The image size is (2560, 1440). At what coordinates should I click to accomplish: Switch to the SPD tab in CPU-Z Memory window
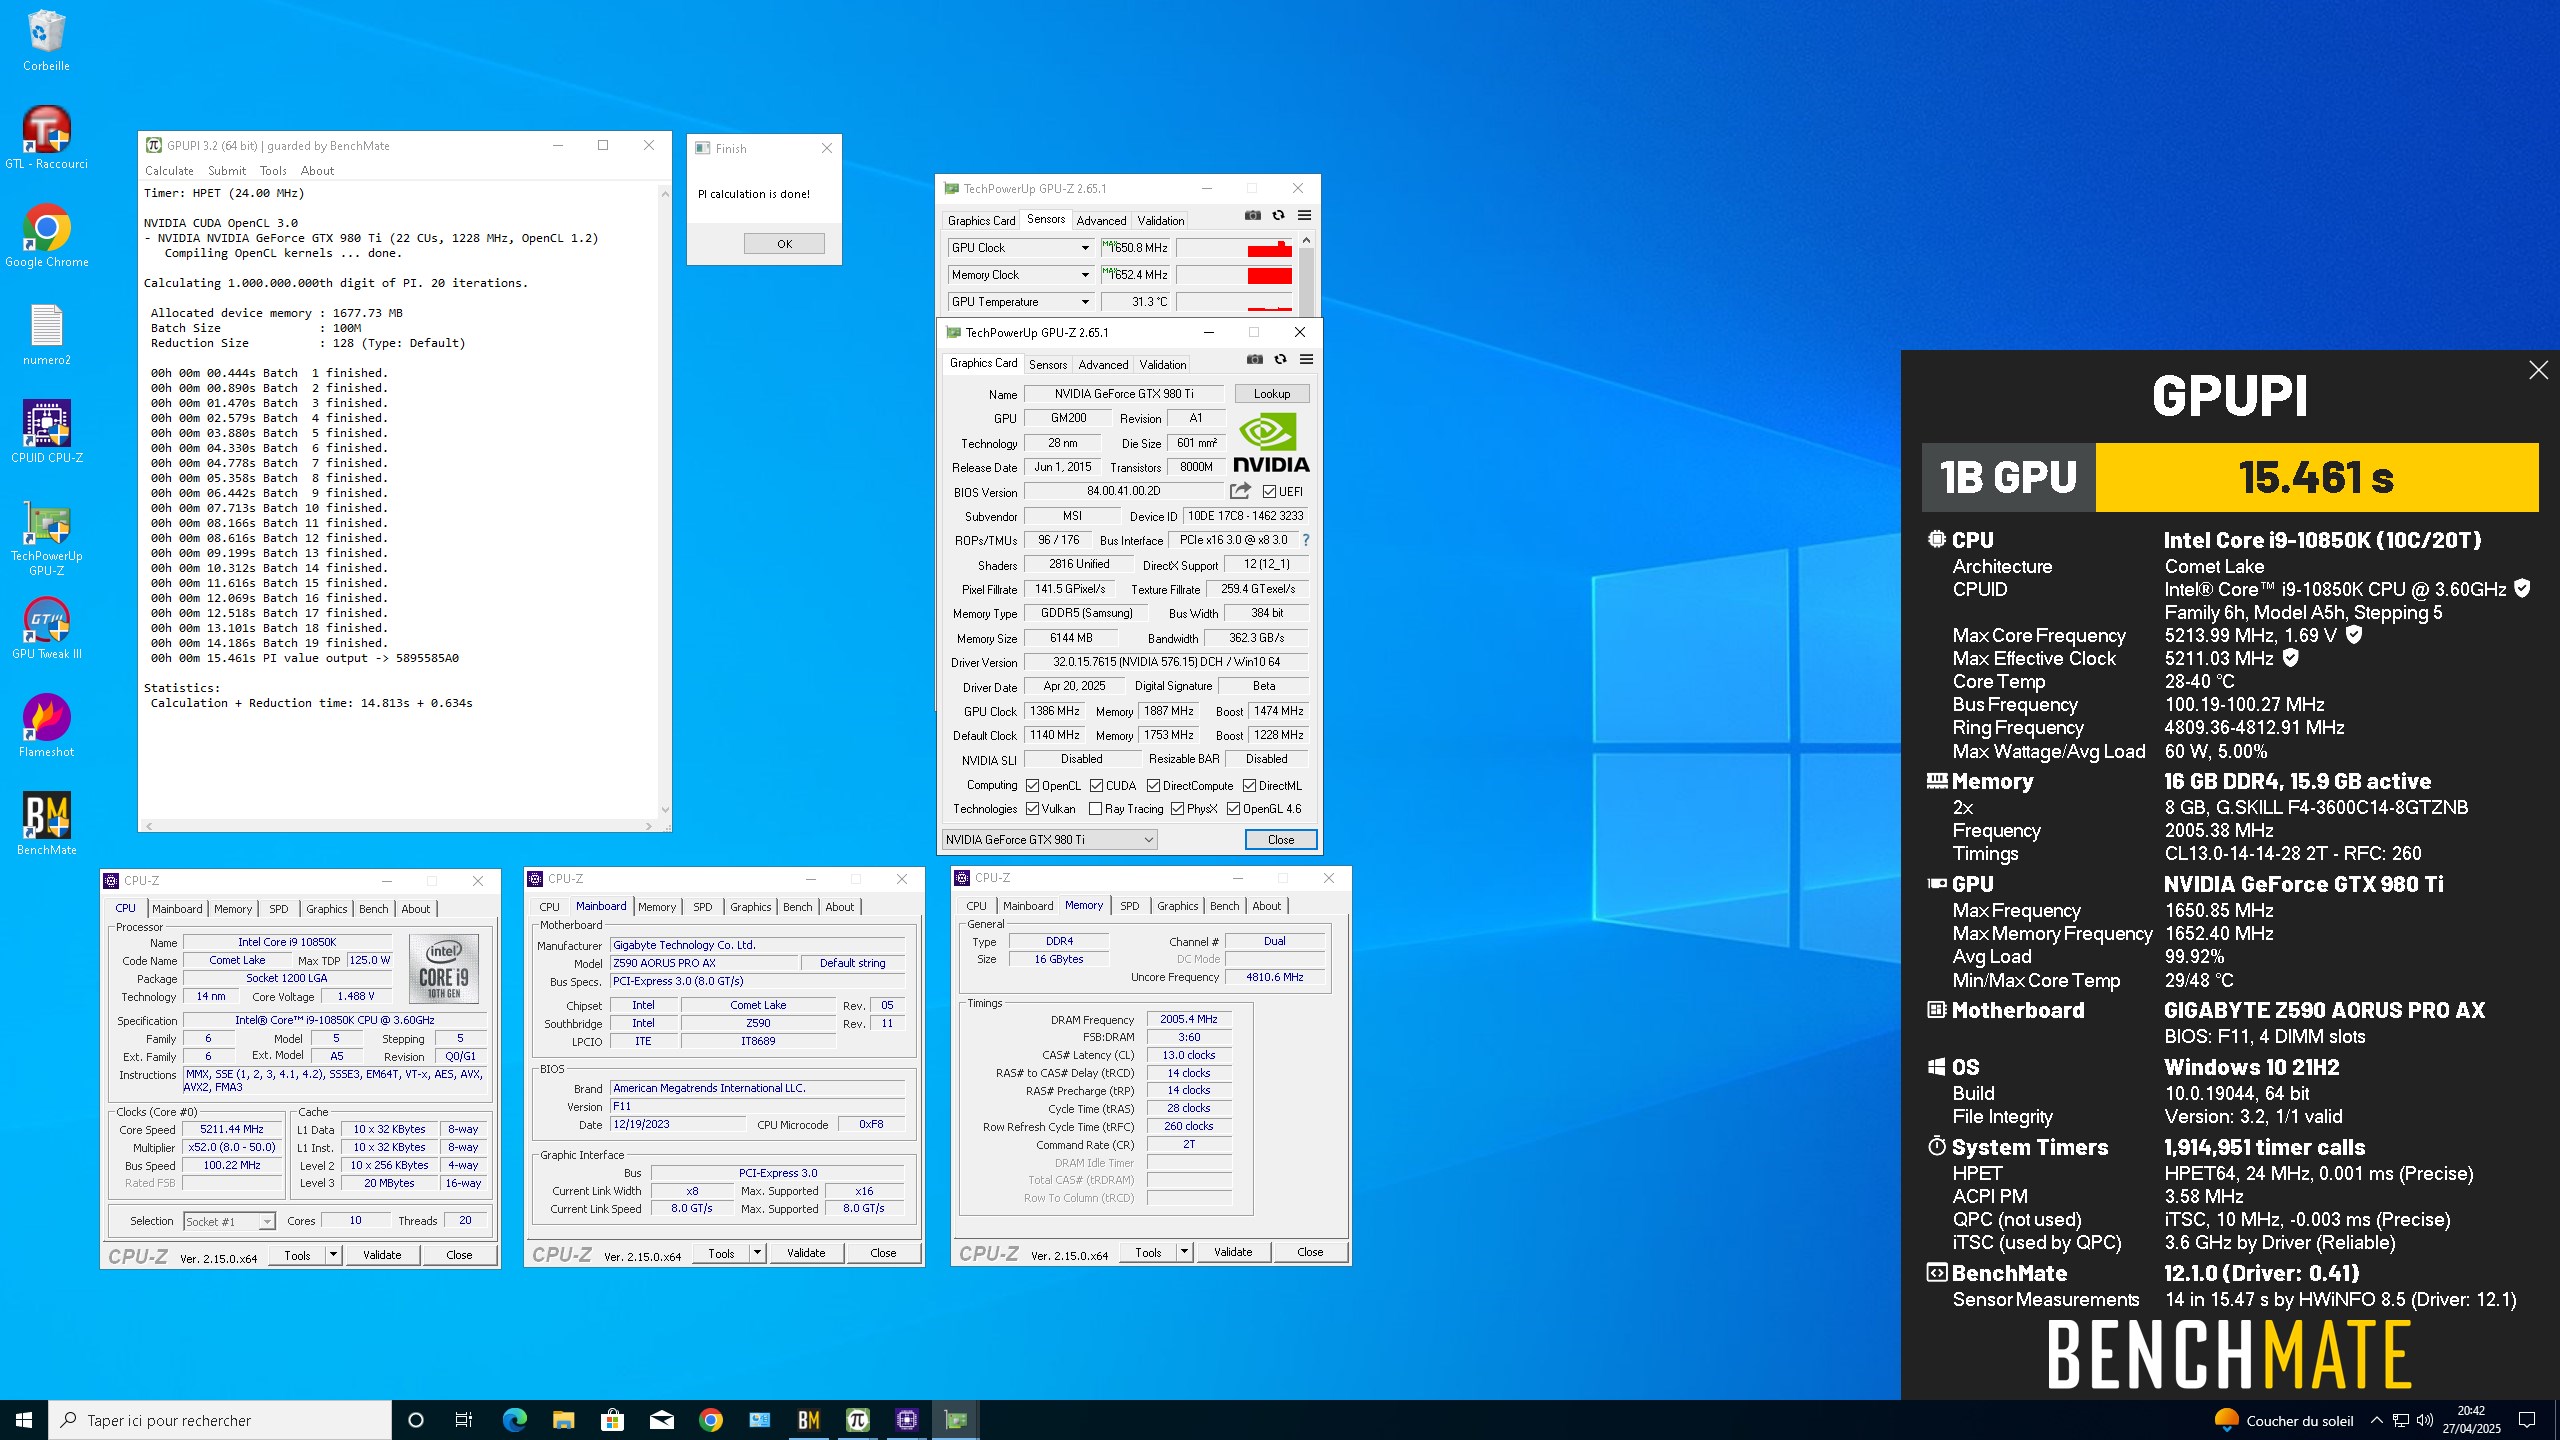1129,906
